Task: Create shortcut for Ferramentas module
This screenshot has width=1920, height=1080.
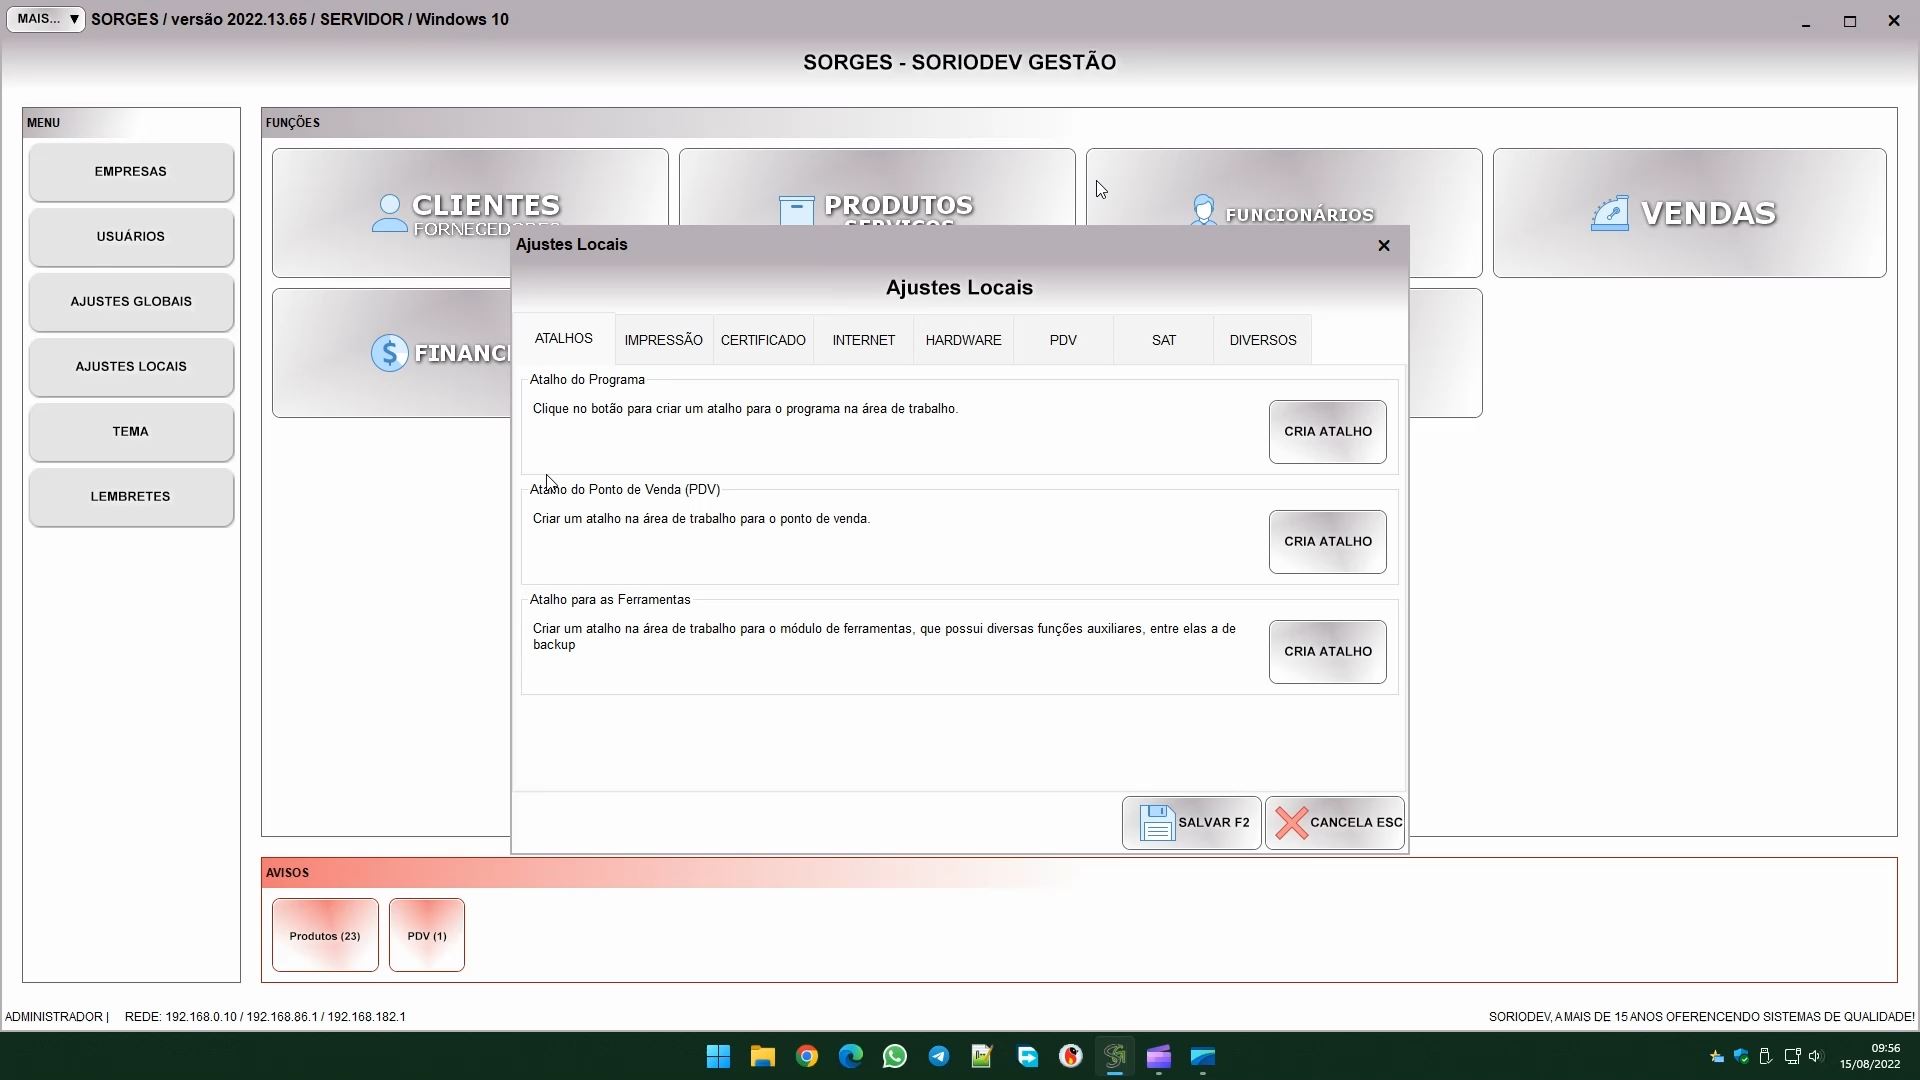Action: [1327, 652]
